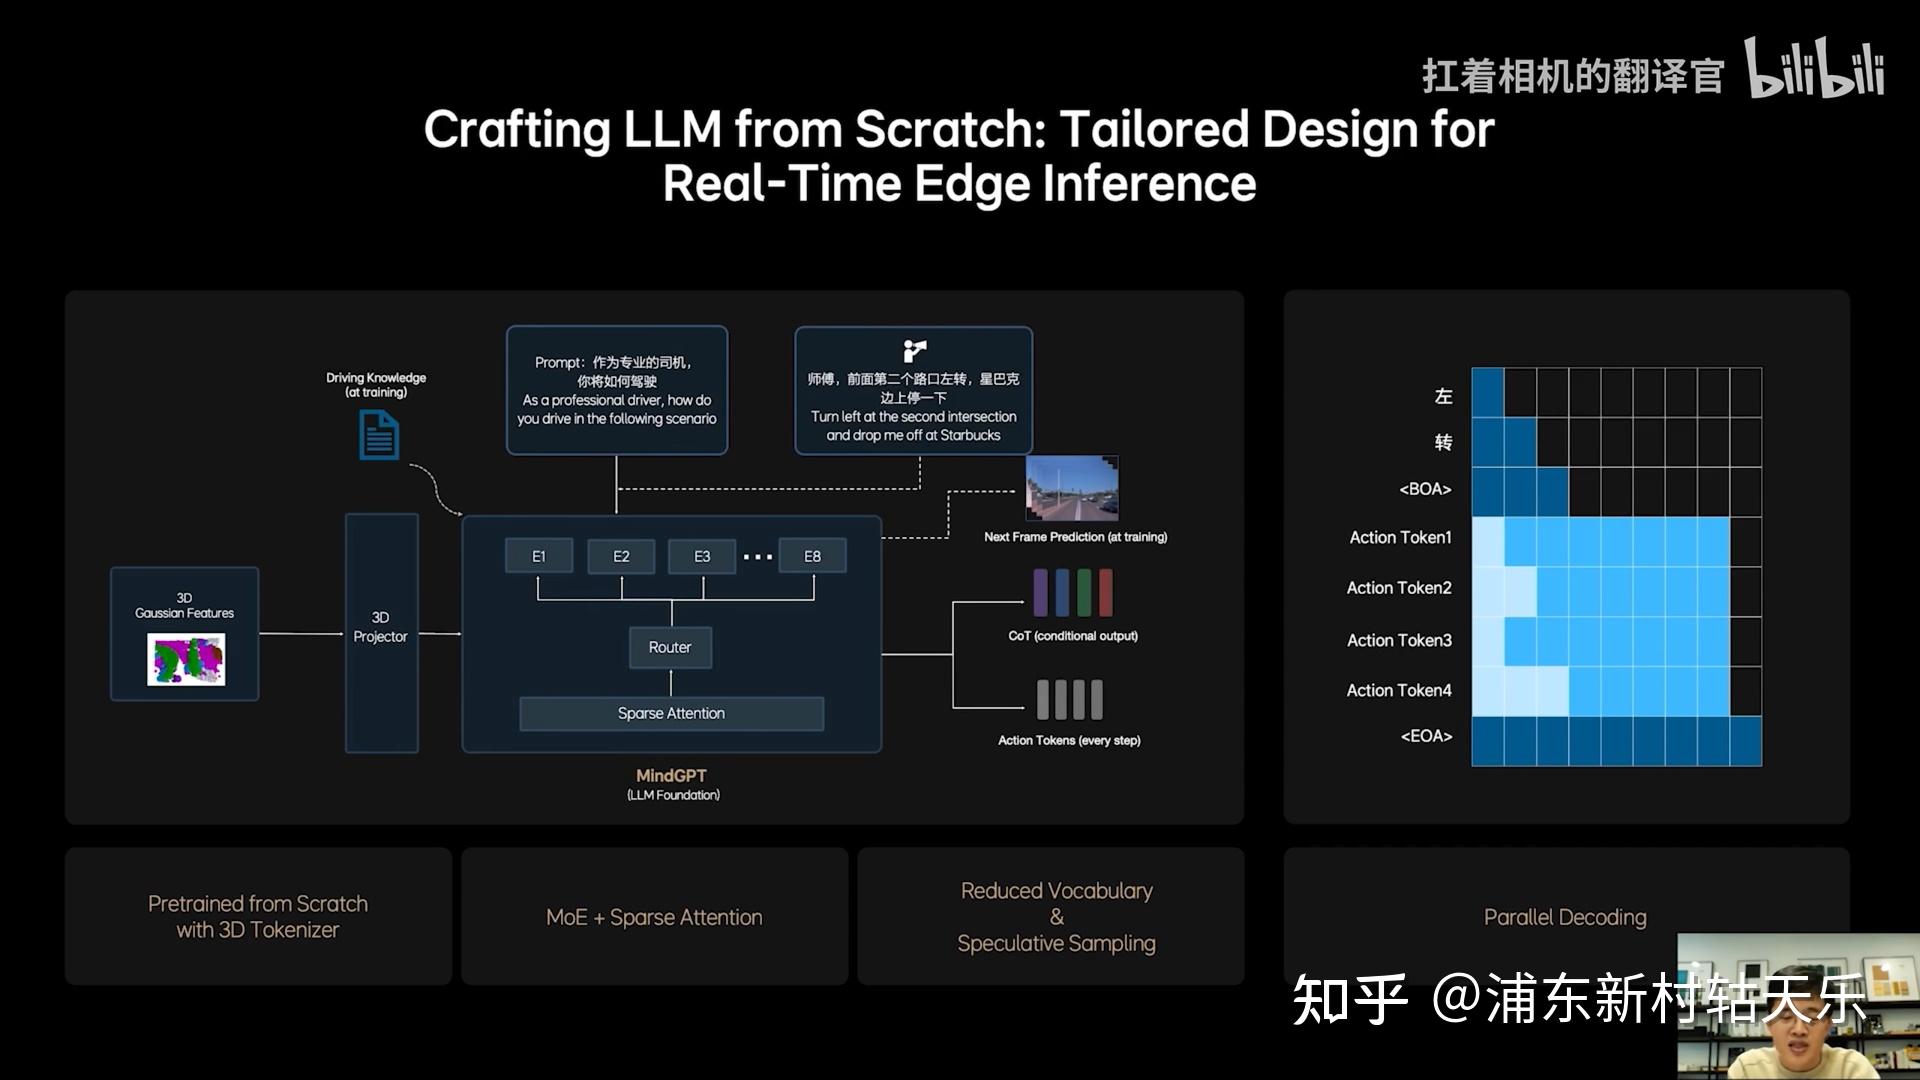Select Pretrained from Scratch with 3D Tokenizer card

point(258,916)
